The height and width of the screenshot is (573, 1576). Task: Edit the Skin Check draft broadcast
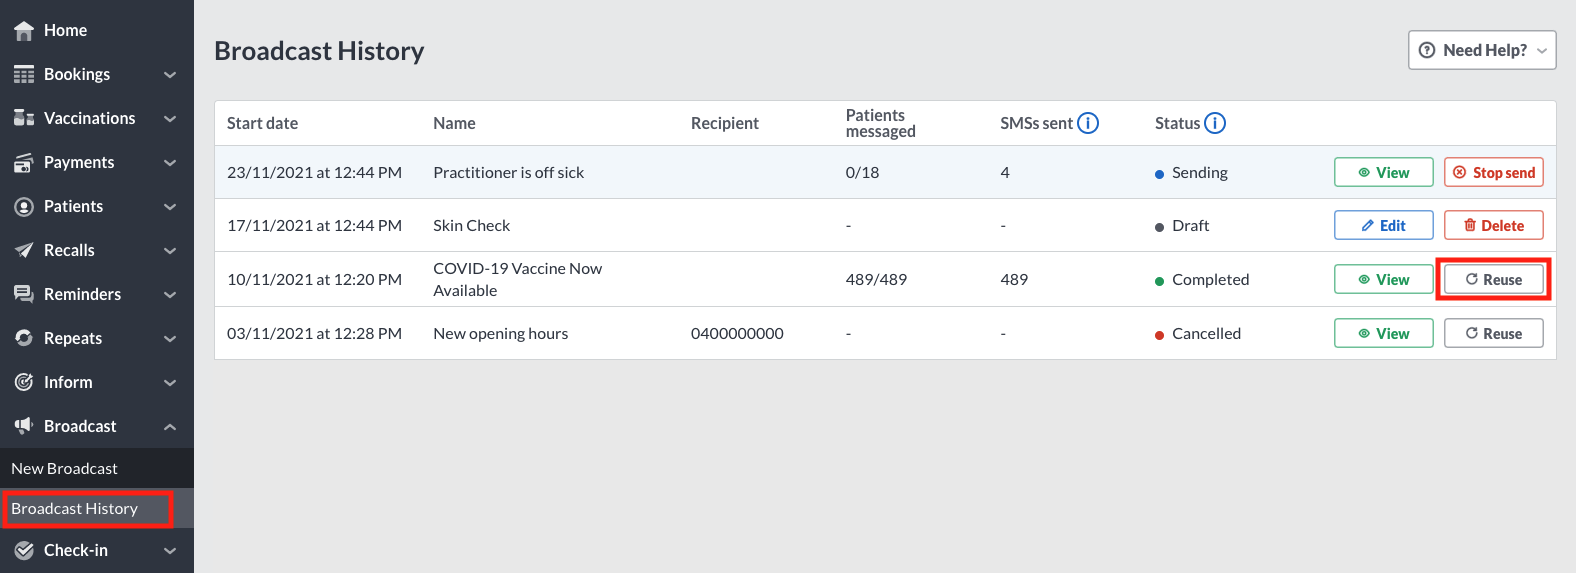1383,225
